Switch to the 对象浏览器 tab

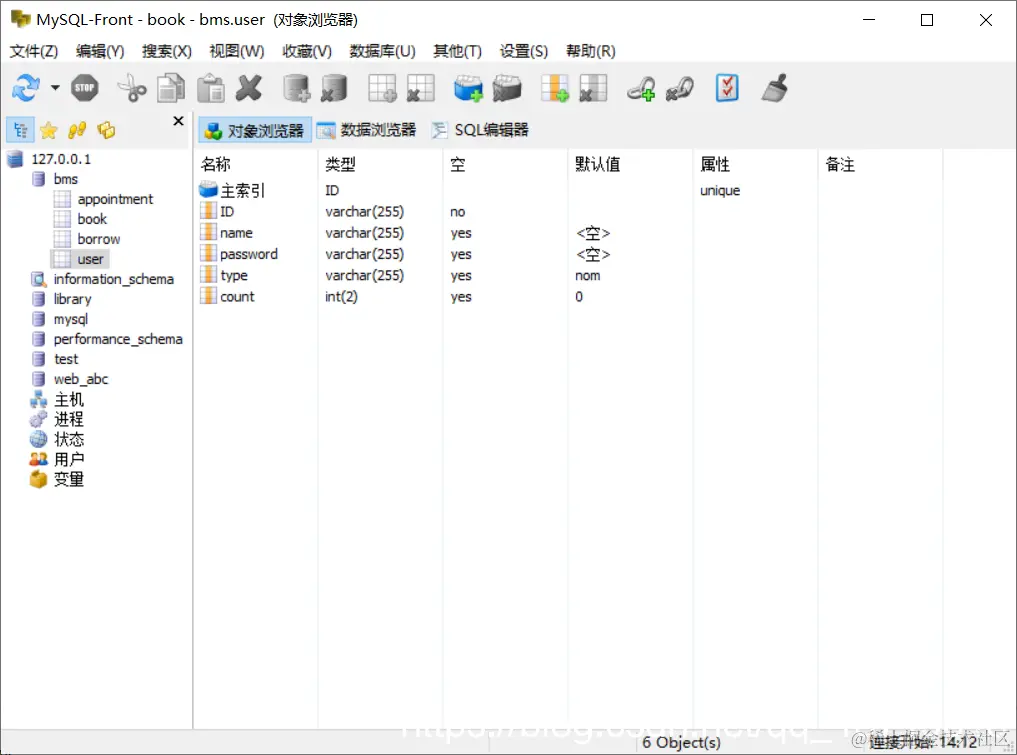tap(254, 130)
